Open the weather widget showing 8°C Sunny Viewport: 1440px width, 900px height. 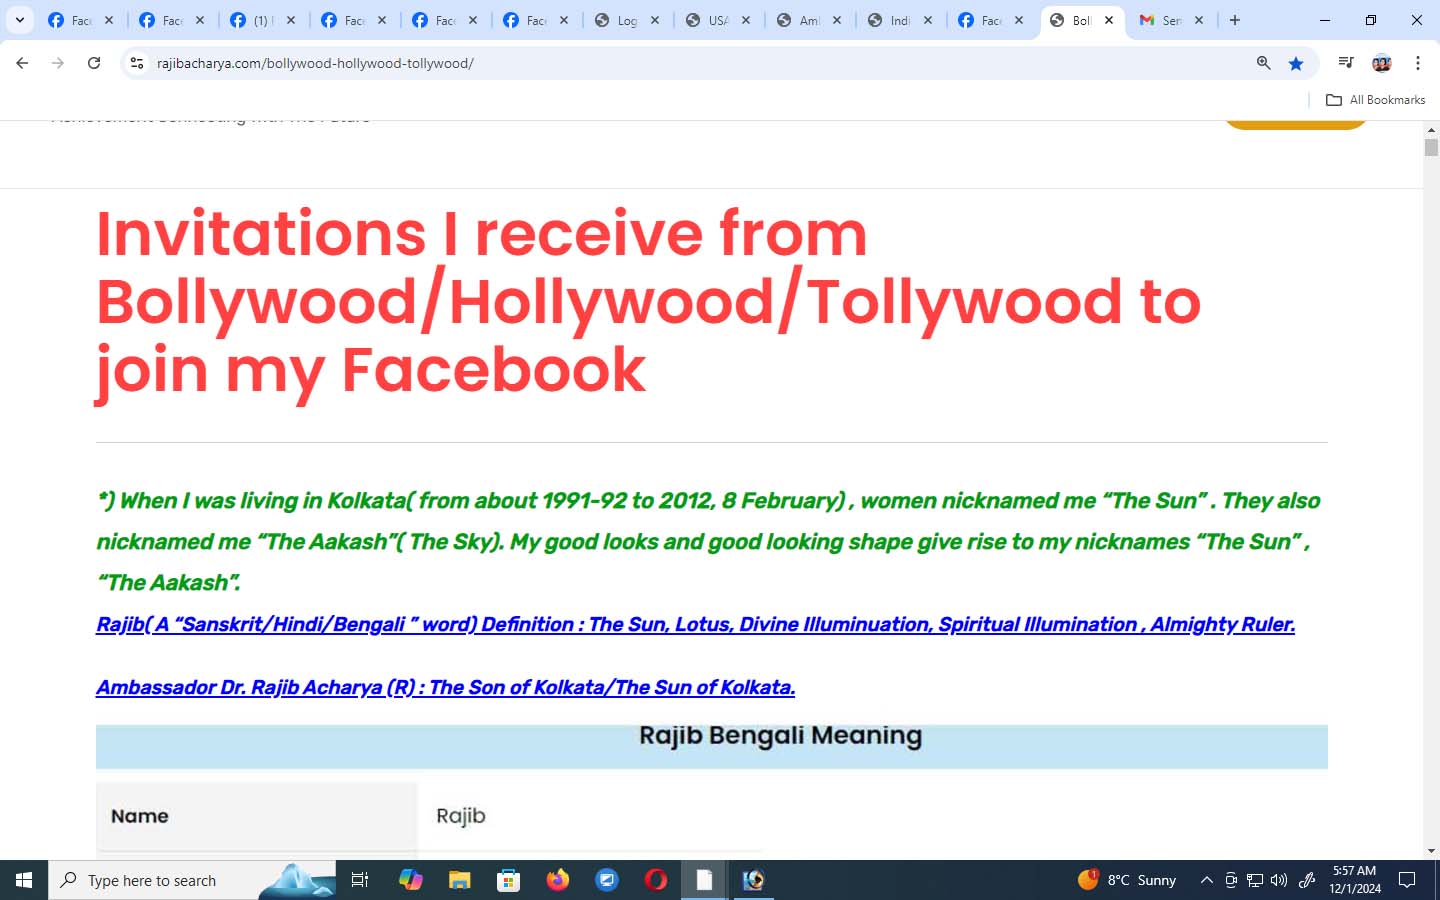pyautogui.click(x=1127, y=880)
